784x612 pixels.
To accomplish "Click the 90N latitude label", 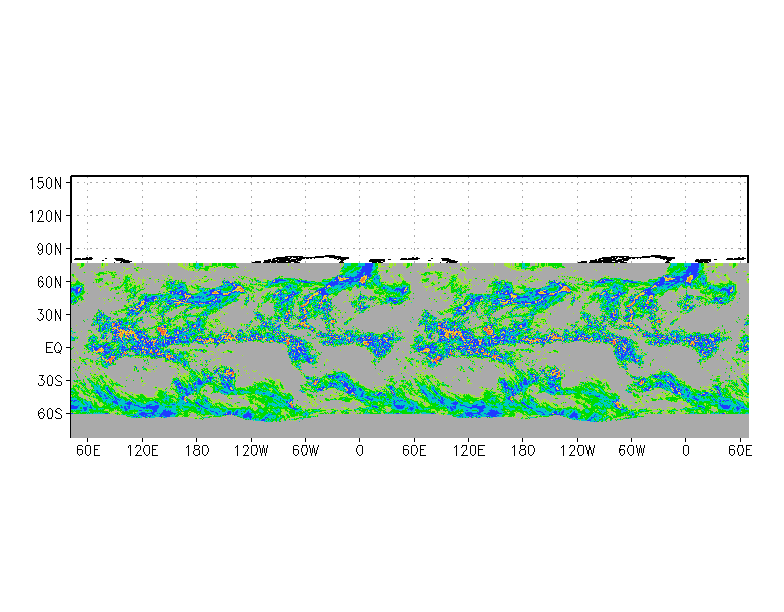I will coord(49,249).
